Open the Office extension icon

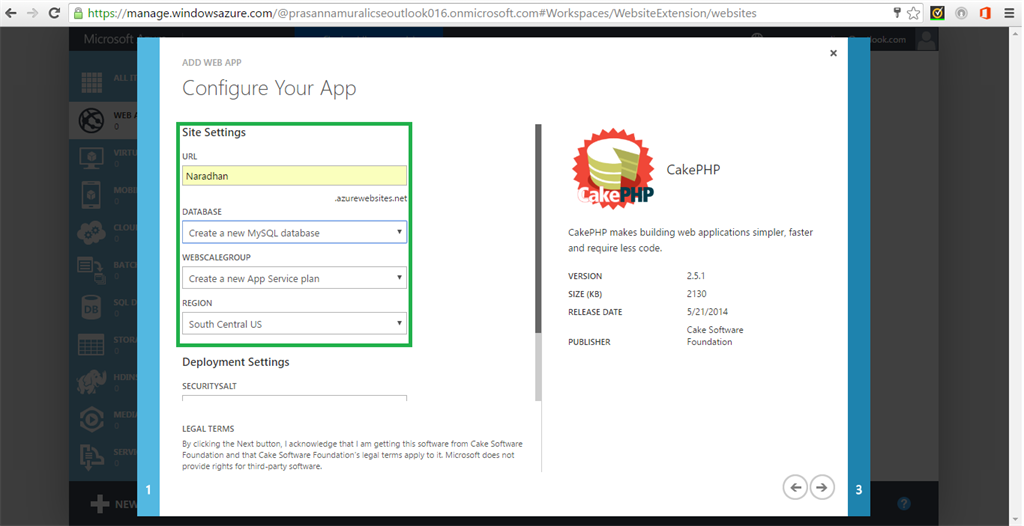(985, 13)
